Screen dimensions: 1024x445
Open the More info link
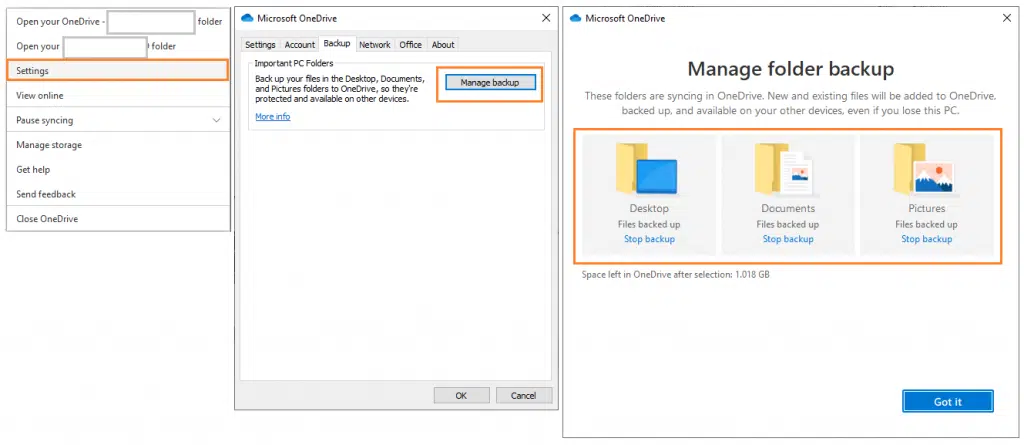[272, 117]
